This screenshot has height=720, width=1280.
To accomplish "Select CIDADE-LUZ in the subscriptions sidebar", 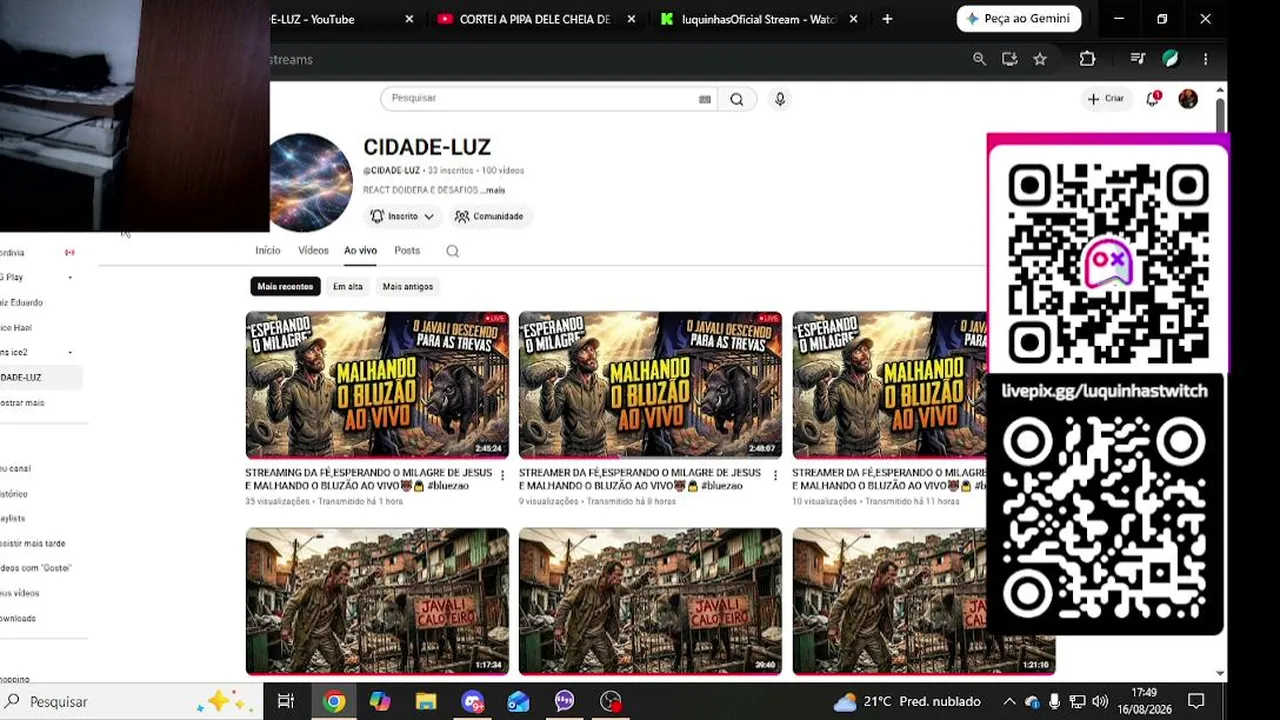I will [x=38, y=378].
